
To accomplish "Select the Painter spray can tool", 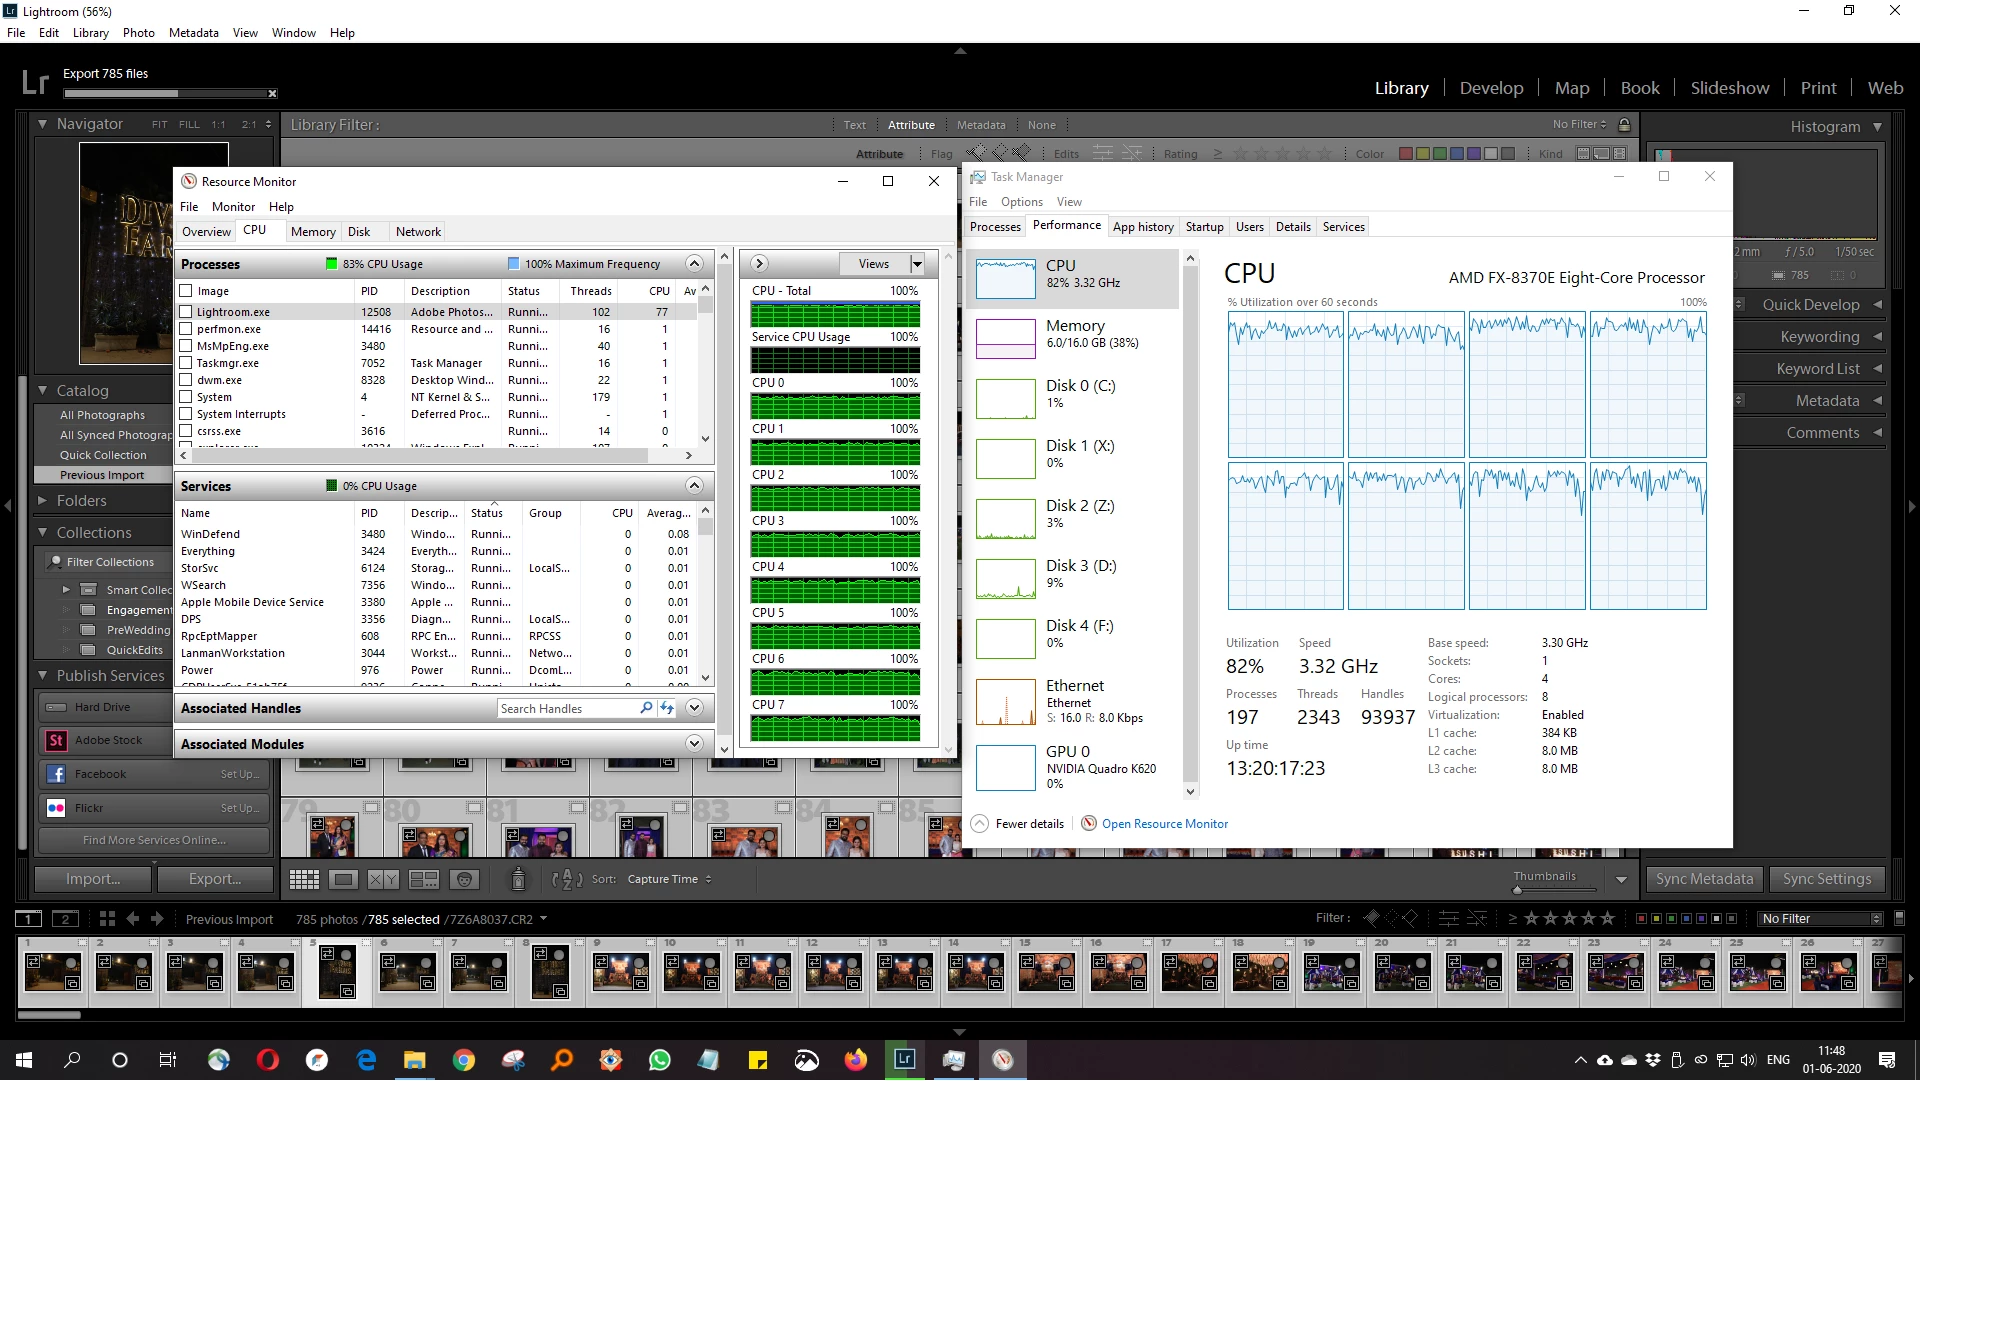I will 518,880.
